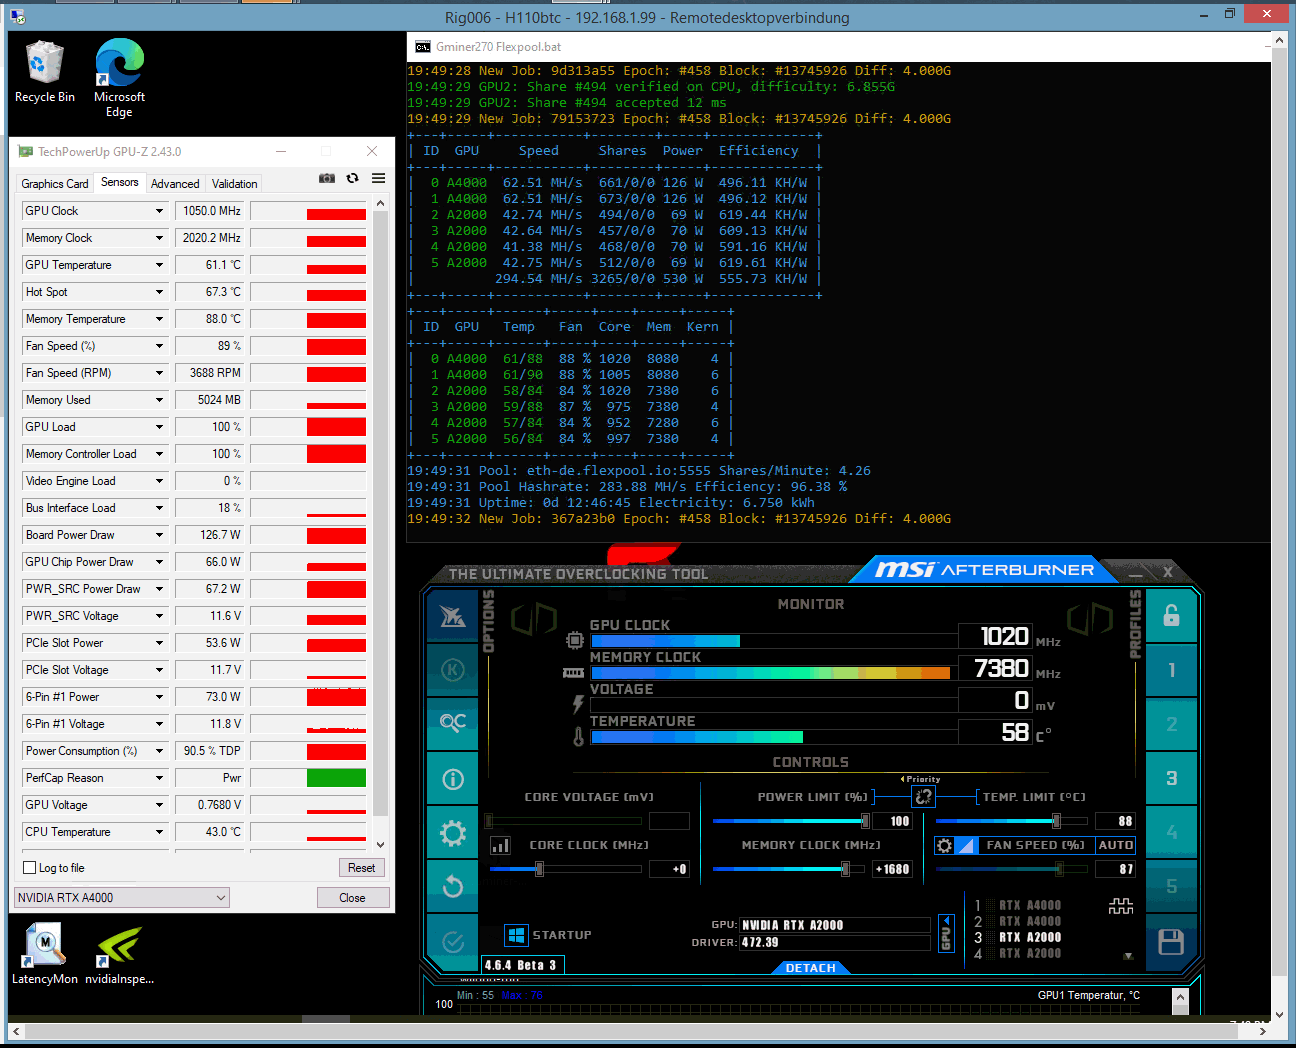Screen dimensions: 1296x1048
Task: Reset settings with the circular arrow icon
Action: [452, 886]
